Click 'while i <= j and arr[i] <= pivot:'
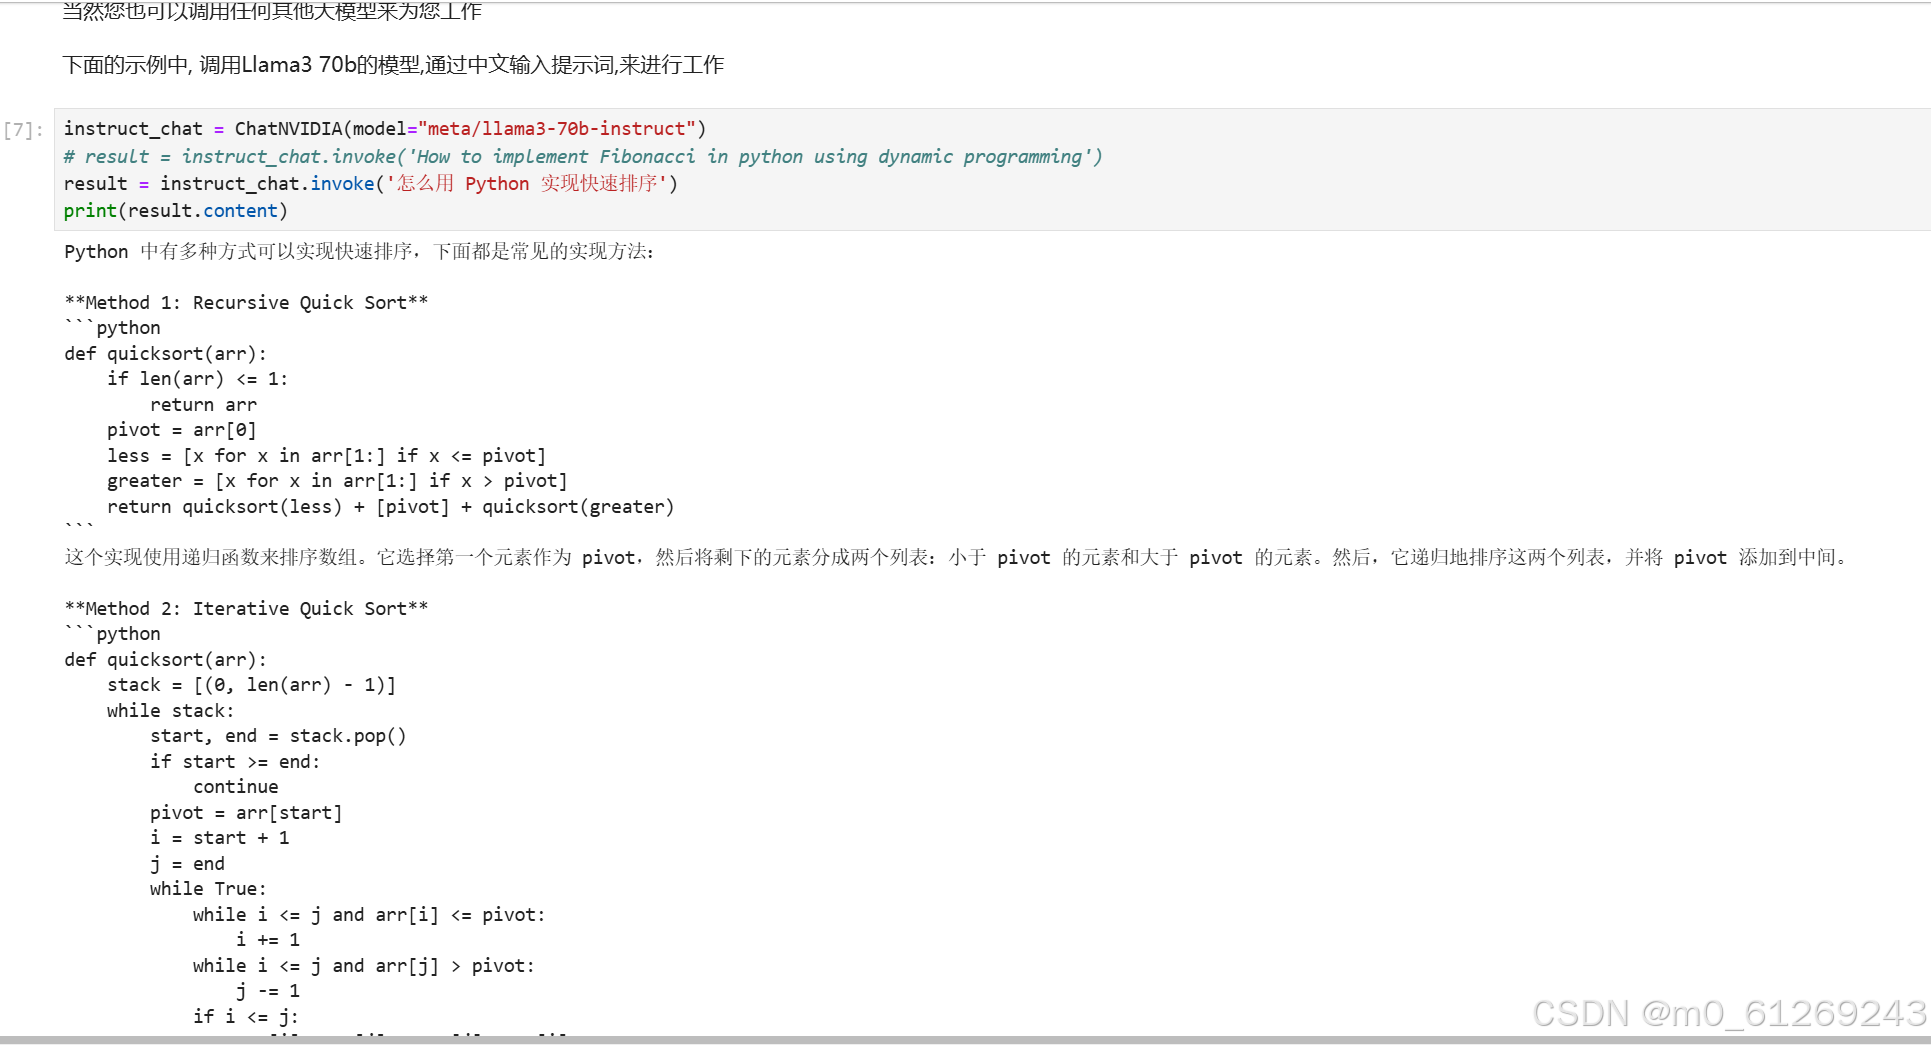Viewport: 1931px width, 1045px height. point(369,915)
